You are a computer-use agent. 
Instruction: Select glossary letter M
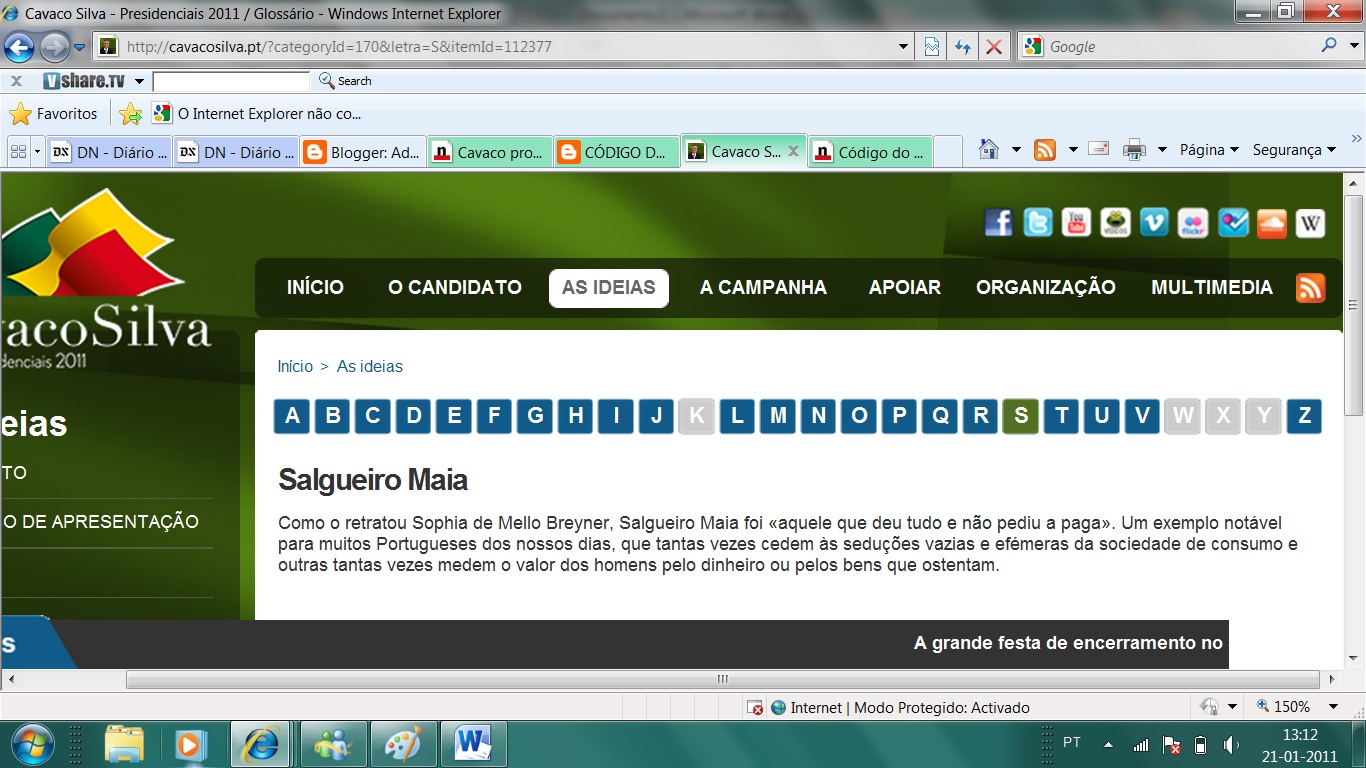[x=778, y=416]
